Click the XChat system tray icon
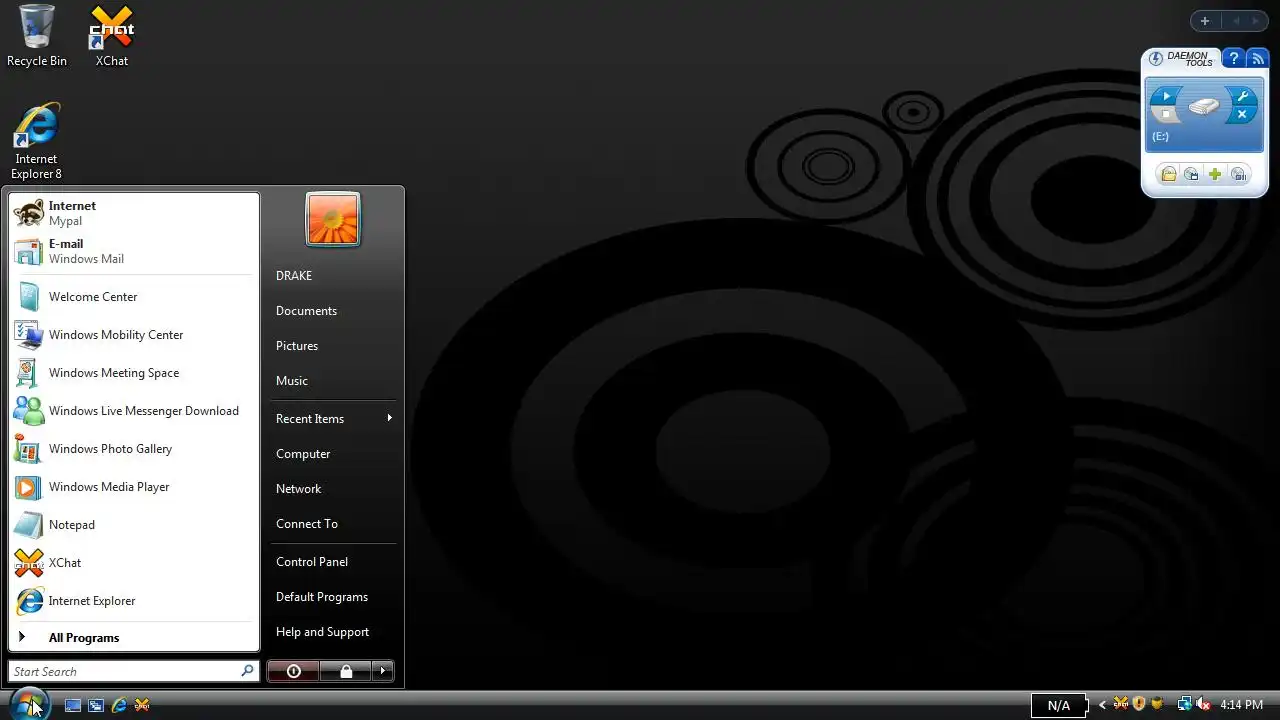The height and width of the screenshot is (720, 1280). [1121, 704]
